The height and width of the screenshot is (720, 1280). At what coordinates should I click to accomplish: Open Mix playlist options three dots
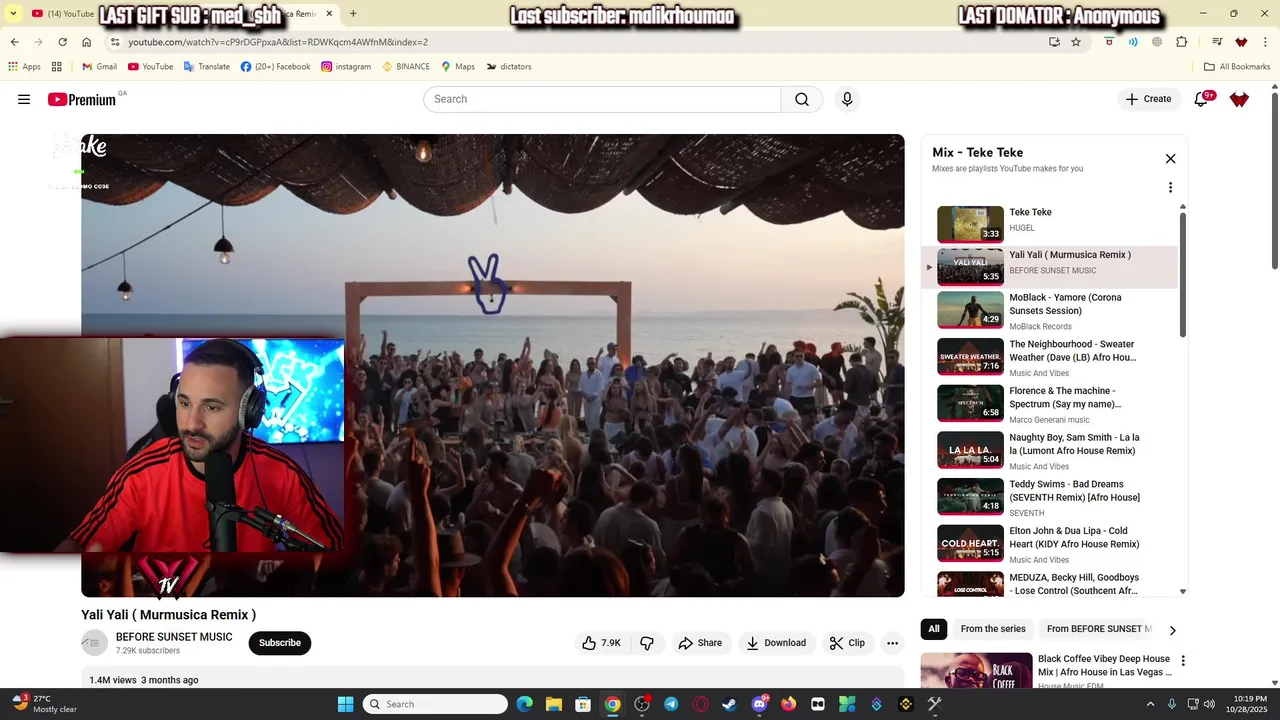[1170, 187]
